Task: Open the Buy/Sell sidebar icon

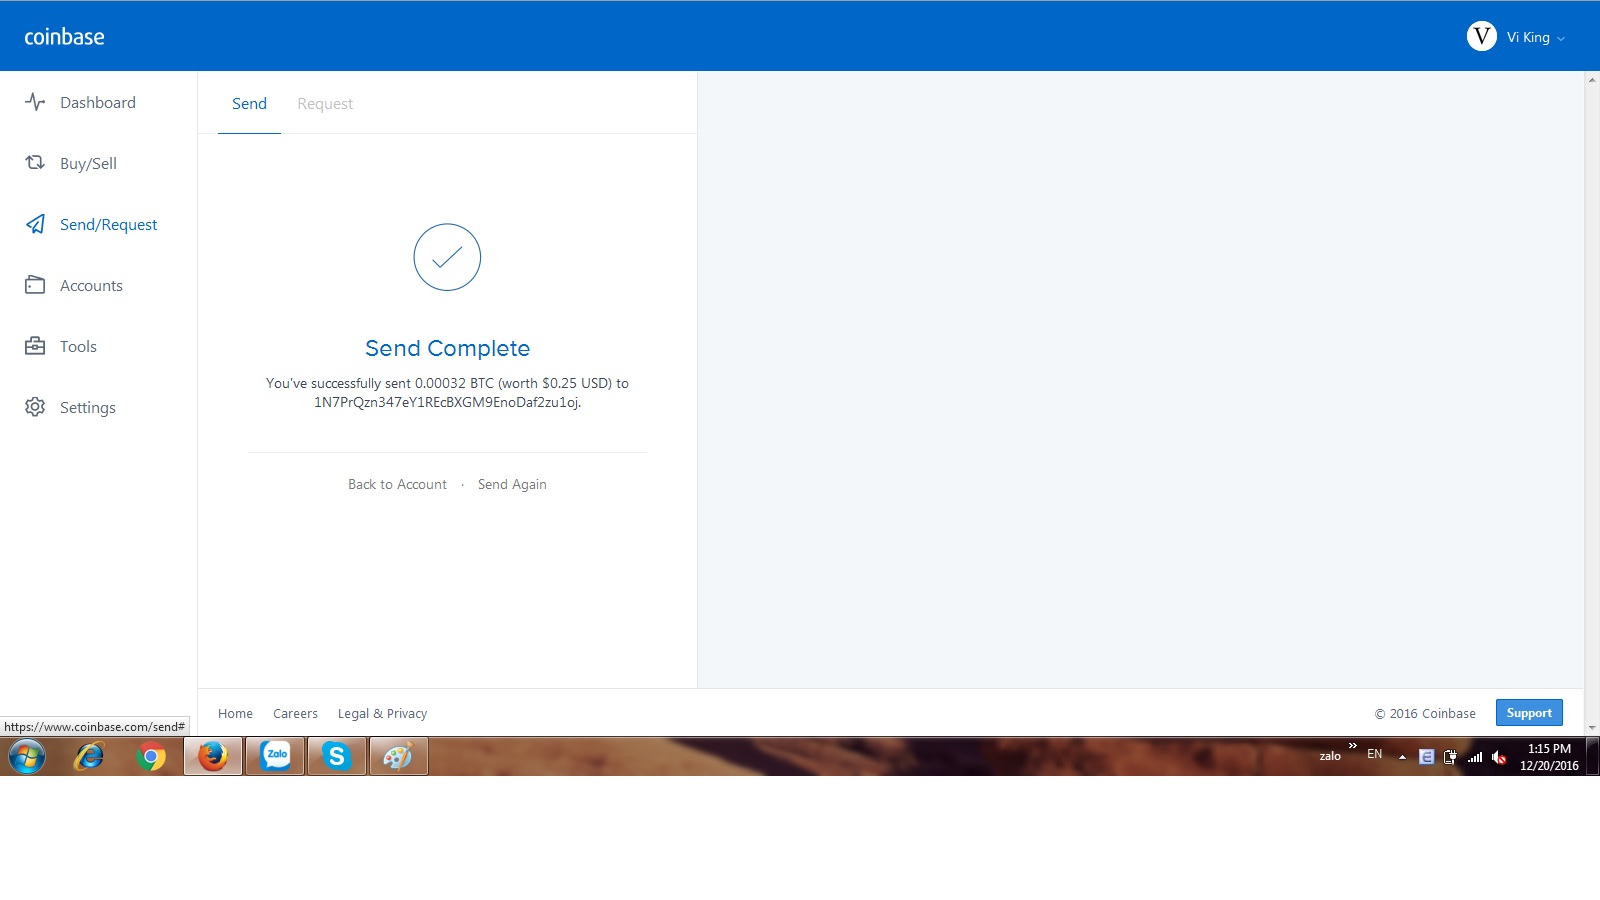Action: click(x=35, y=163)
